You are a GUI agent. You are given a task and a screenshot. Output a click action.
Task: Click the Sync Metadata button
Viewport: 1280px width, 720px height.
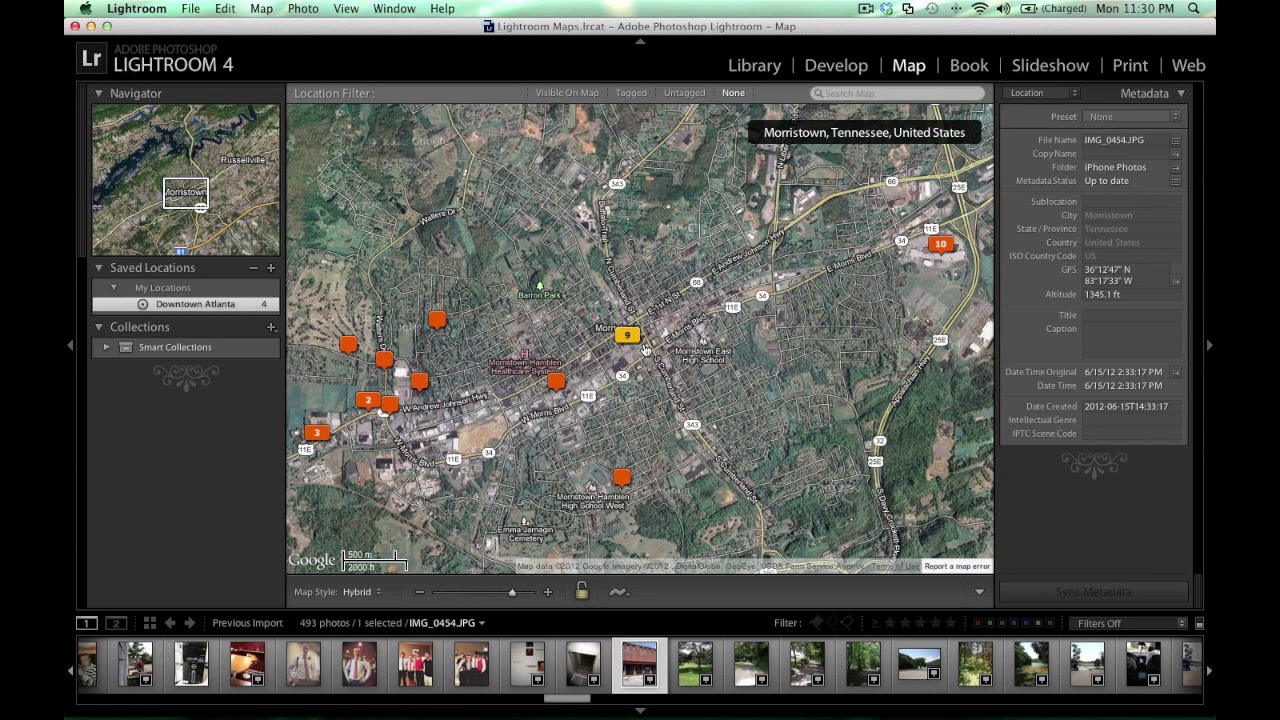(1093, 592)
